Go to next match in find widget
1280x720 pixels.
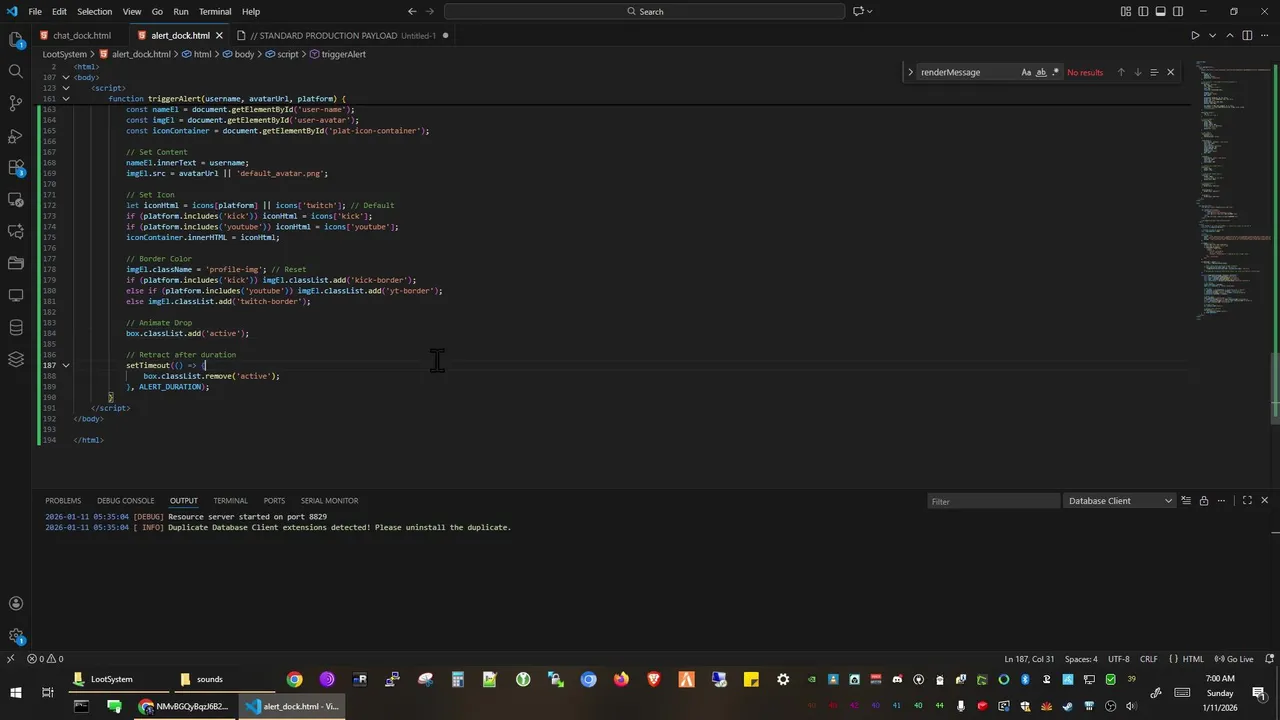pos(1137,72)
